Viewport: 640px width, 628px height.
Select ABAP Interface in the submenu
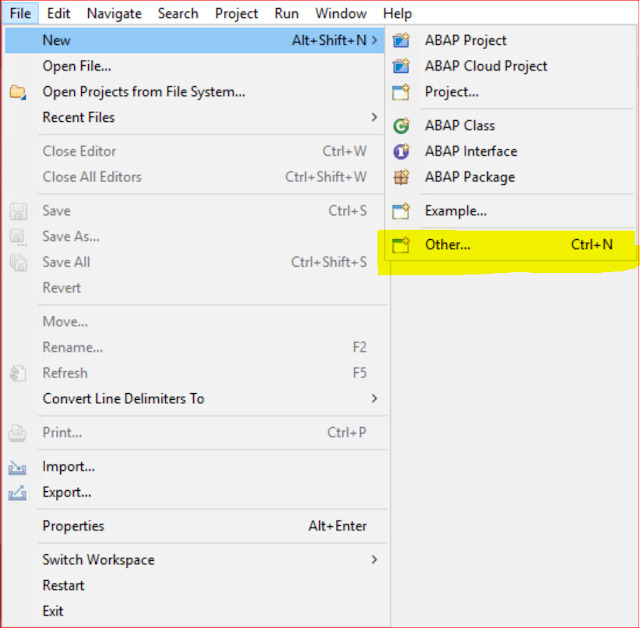click(512, 151)
